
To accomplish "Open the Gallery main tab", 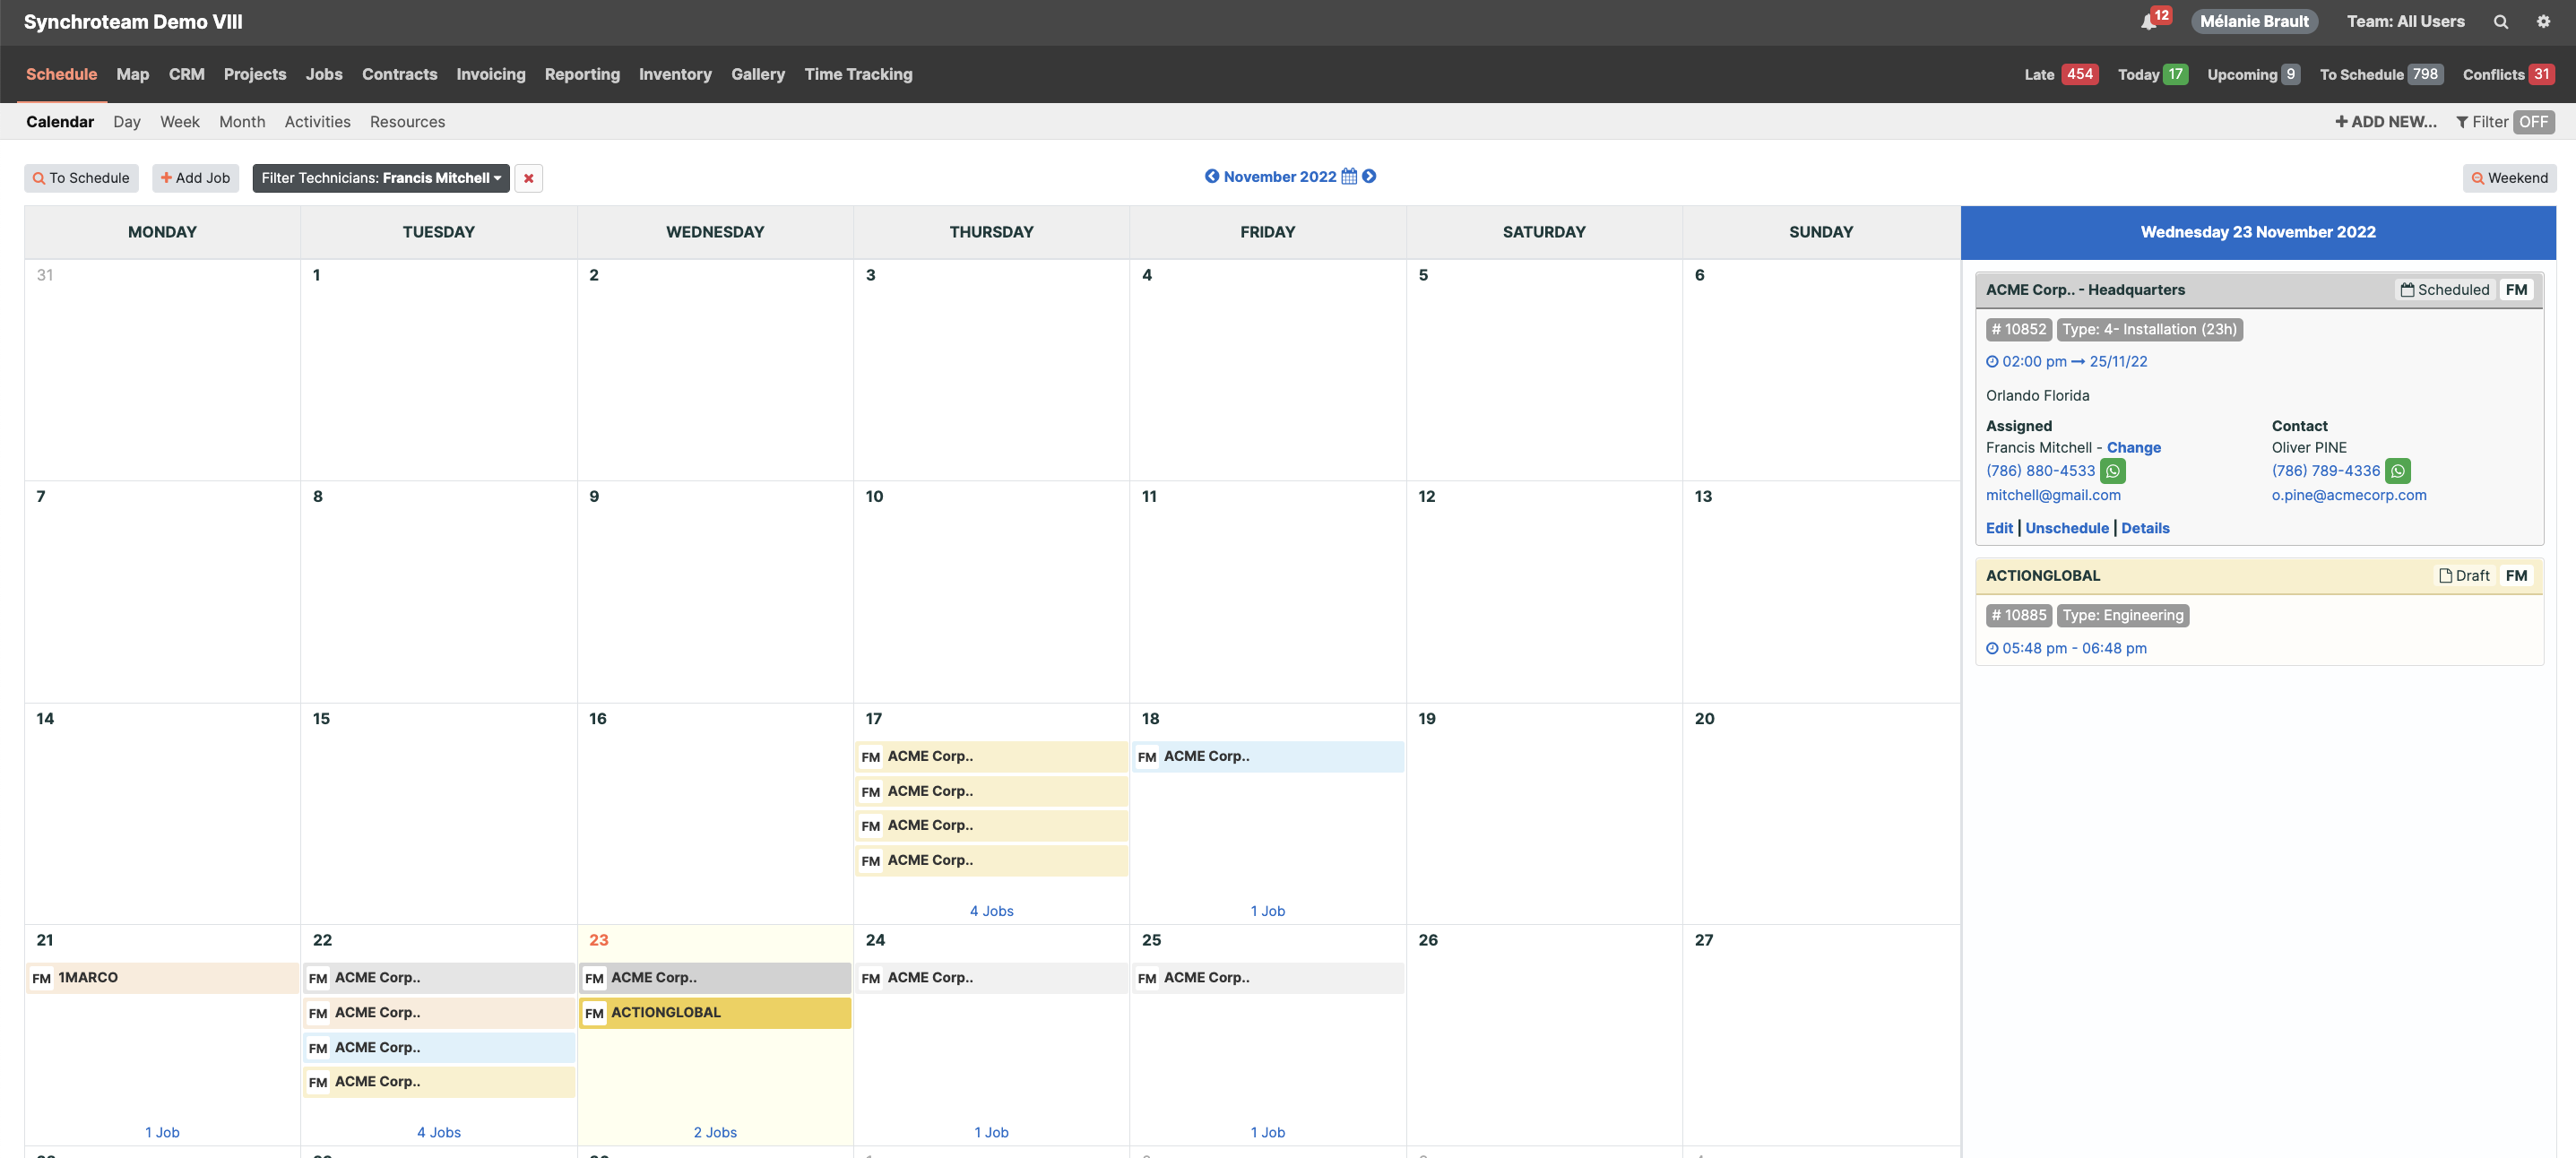I will pyautogui.click(x=757, y=74).
